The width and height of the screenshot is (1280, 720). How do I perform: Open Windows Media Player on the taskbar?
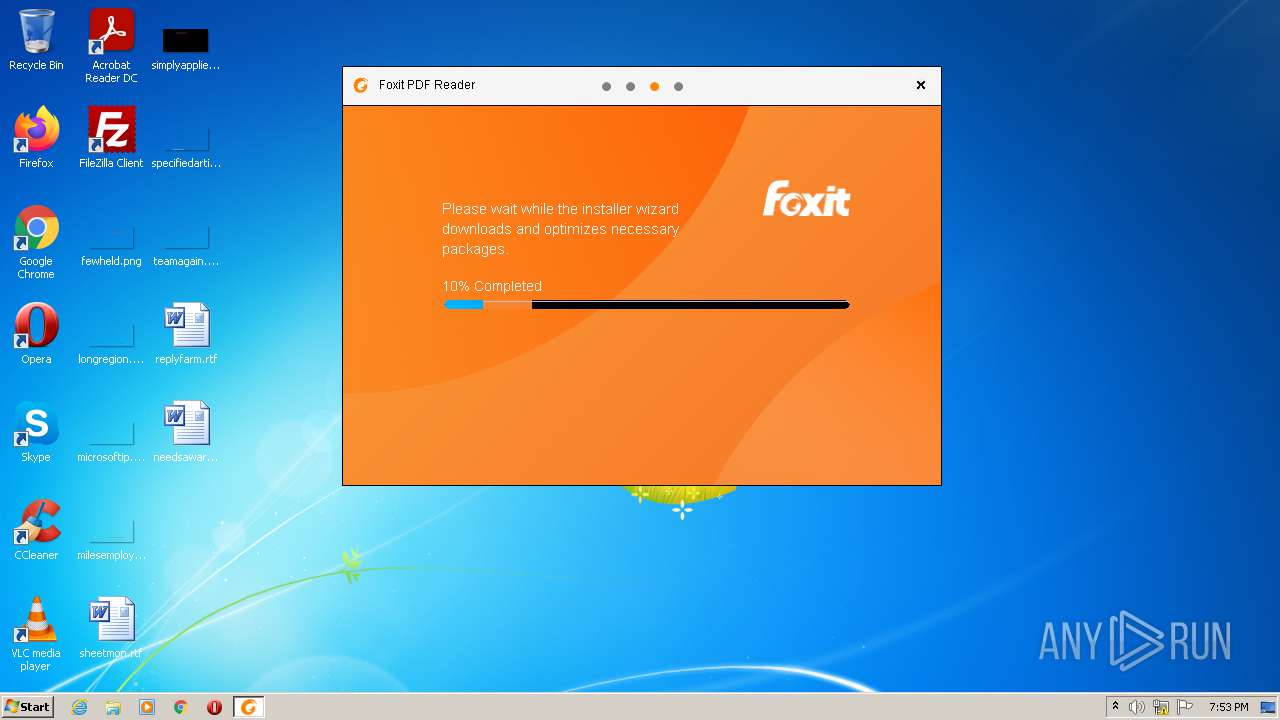(x=147, y=707)
